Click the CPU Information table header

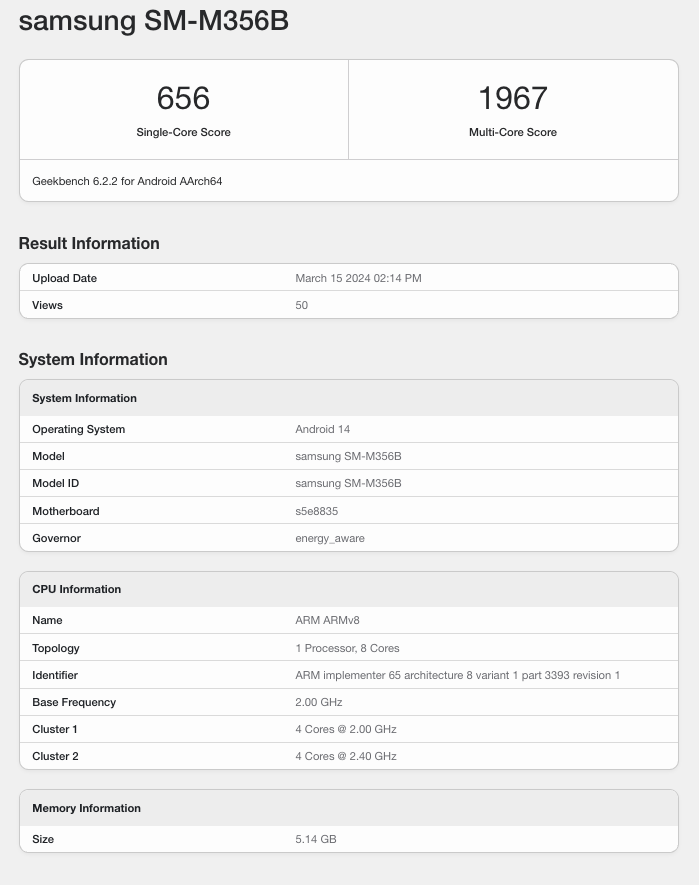tap(76, 589)
